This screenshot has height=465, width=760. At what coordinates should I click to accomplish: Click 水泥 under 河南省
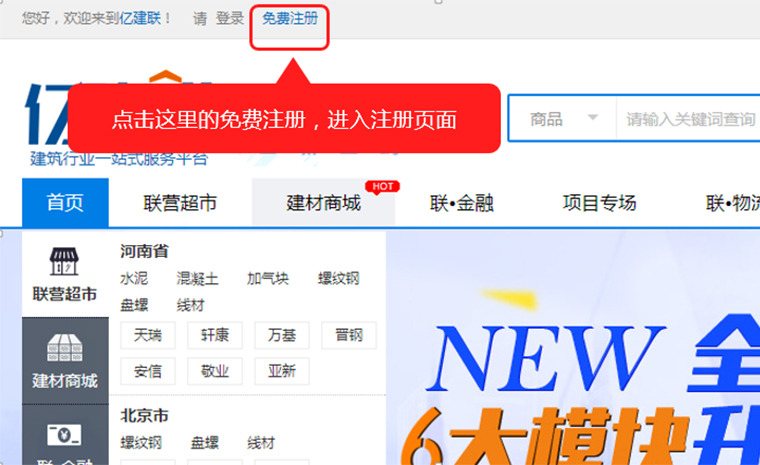coord(134,278)
